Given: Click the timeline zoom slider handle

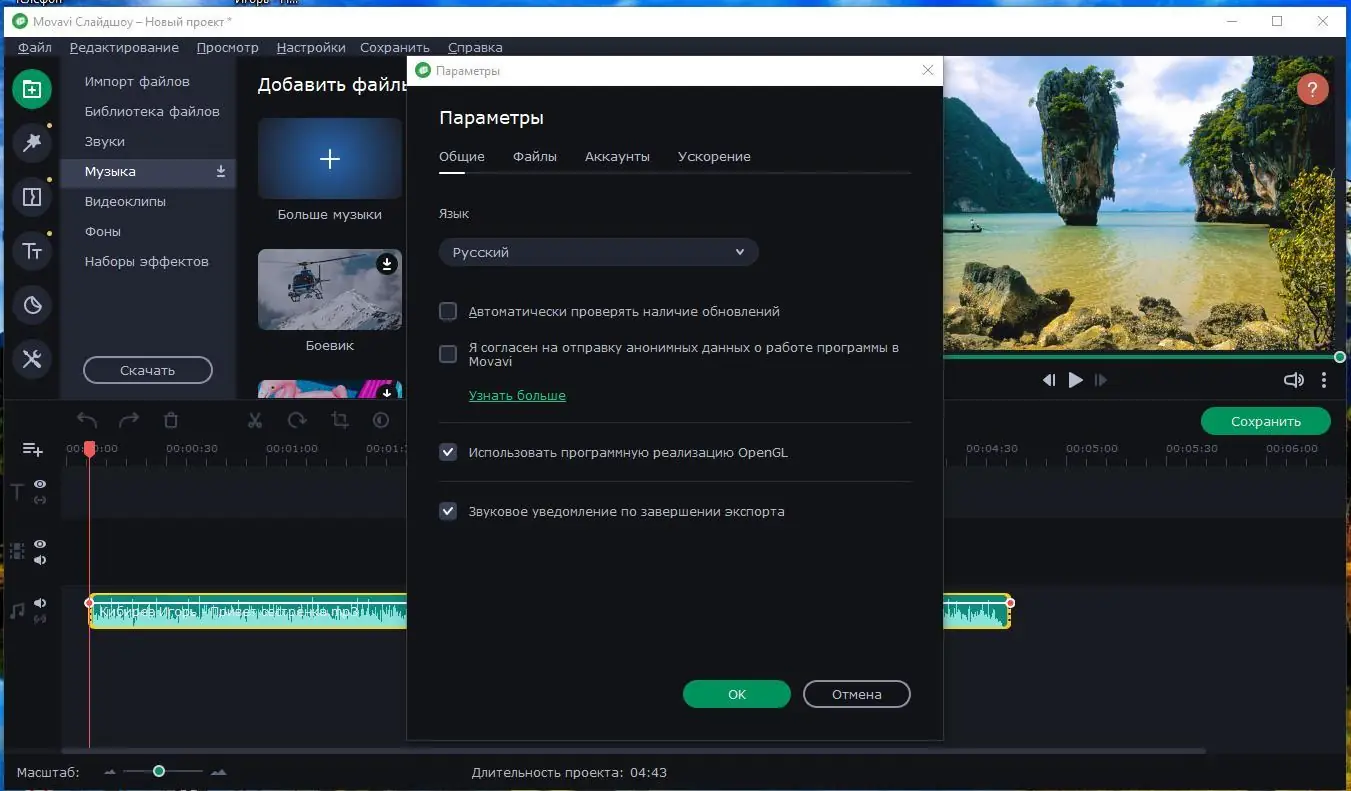Looking at the screenshot, I should point(159,771).
